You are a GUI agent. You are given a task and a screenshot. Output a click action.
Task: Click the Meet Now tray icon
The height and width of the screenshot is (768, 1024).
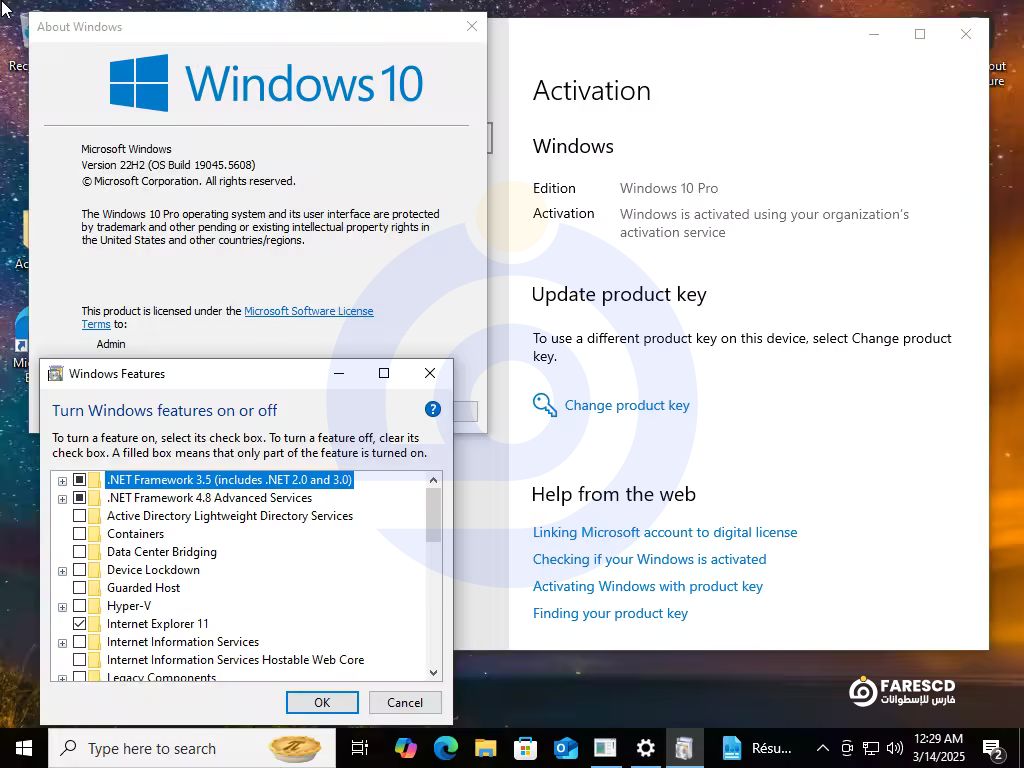click(847, 748)
